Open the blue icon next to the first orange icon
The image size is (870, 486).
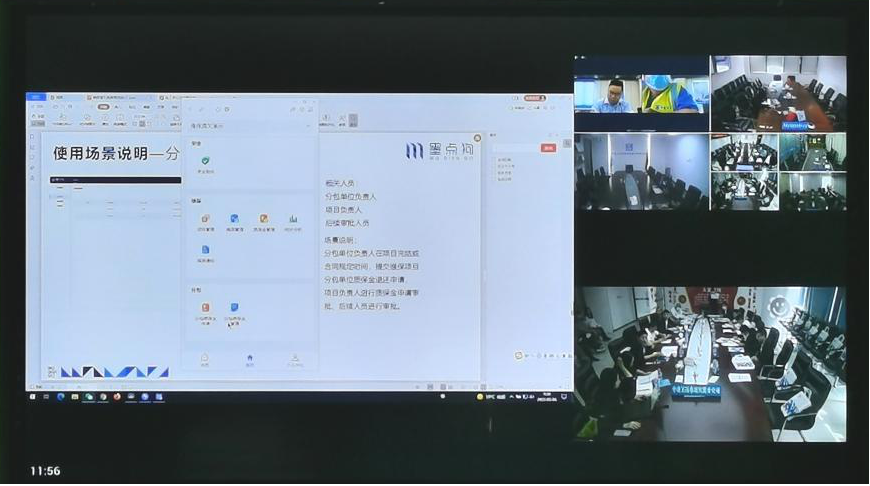234,219
